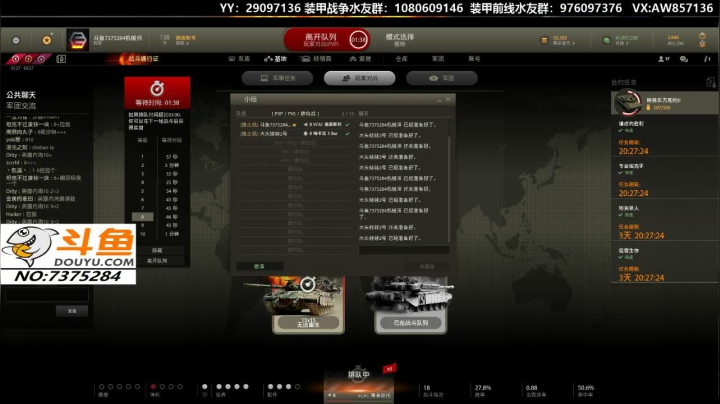
Task: Click the 18 battles stat
Action: [x=433, y=391]
